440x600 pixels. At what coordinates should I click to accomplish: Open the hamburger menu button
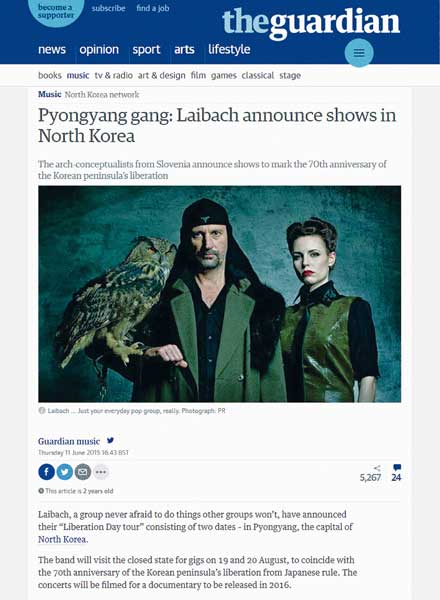click(x=359, y=52)
